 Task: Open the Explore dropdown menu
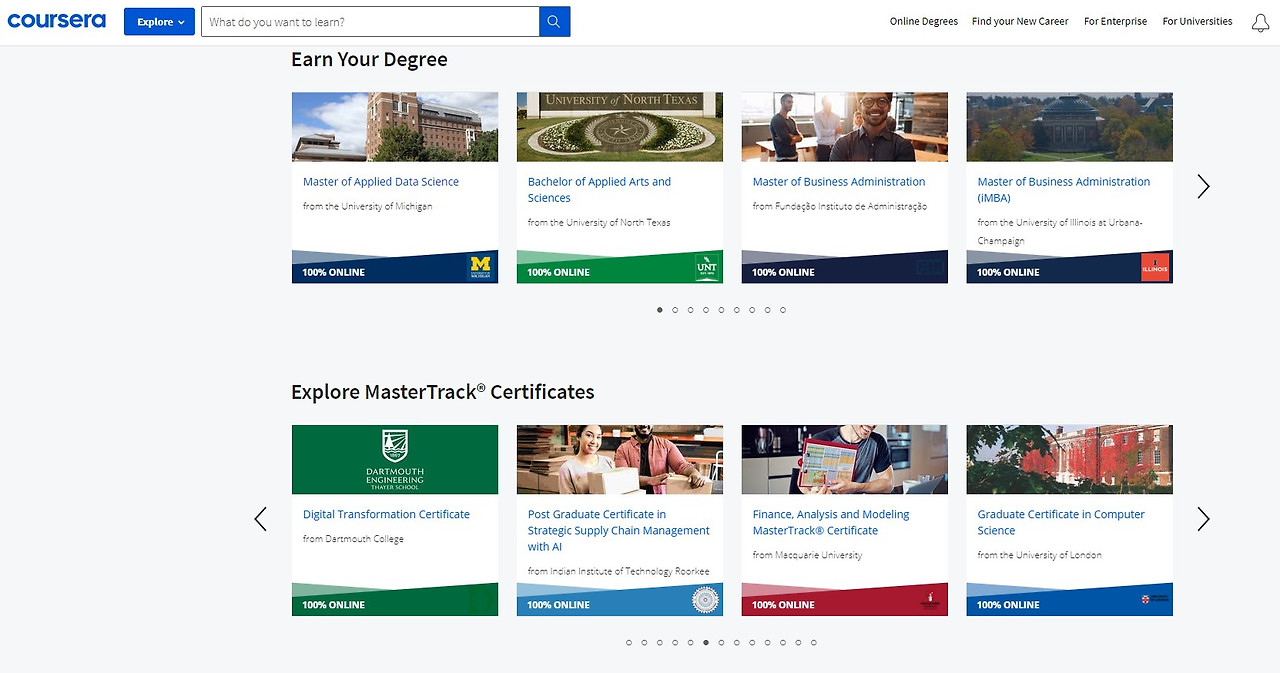[159, 22]
